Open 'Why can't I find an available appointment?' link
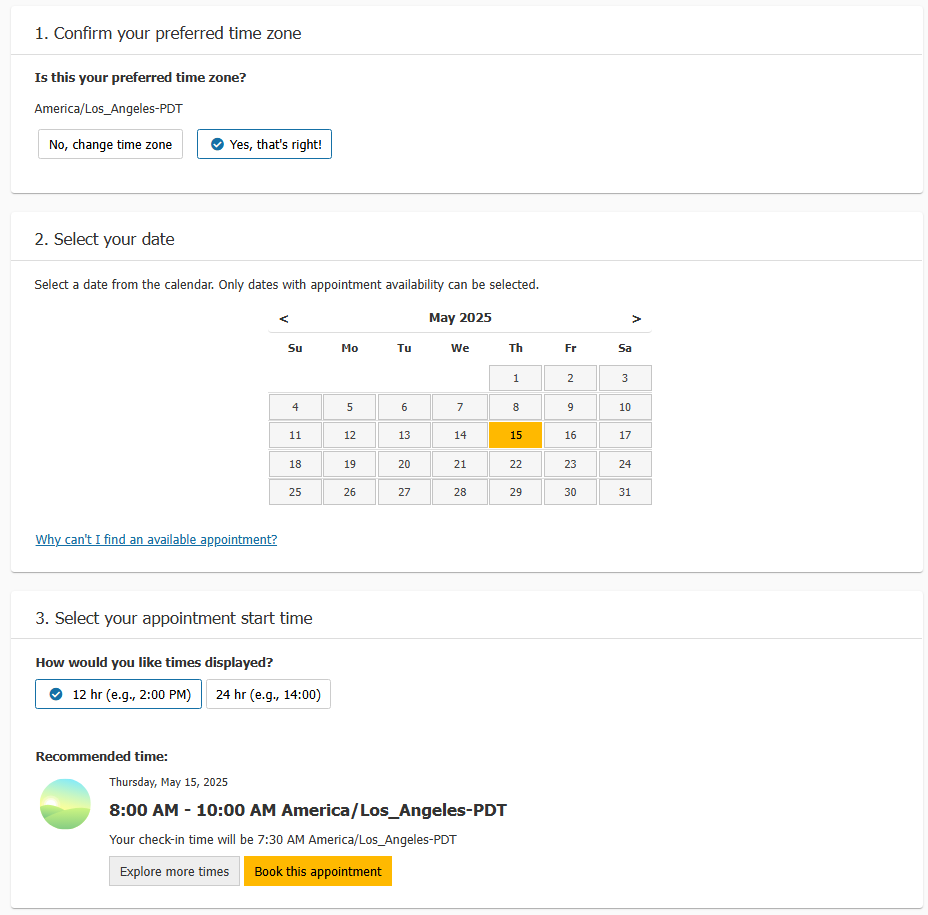928x915 pixels. [156, 540]
